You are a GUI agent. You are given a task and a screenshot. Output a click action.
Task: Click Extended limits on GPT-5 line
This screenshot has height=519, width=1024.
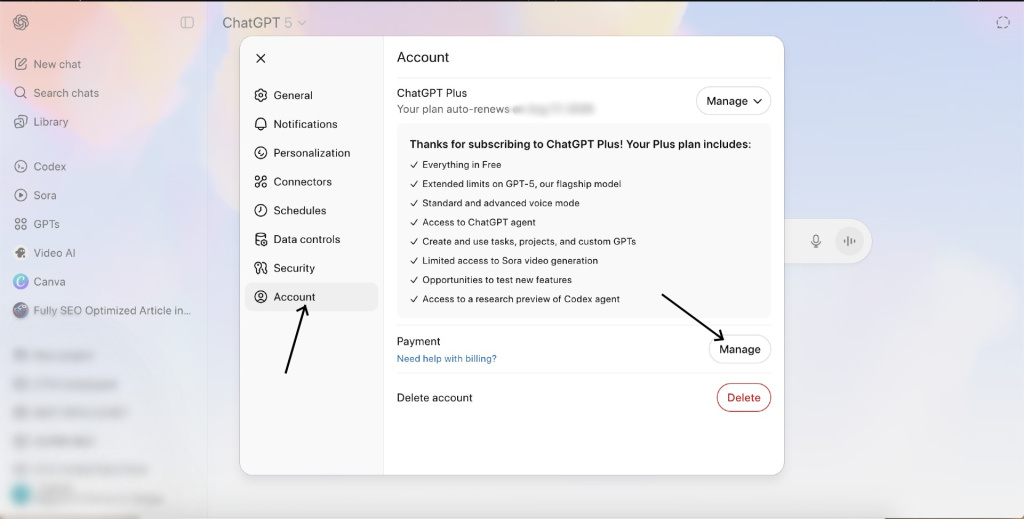coord(521,184)
